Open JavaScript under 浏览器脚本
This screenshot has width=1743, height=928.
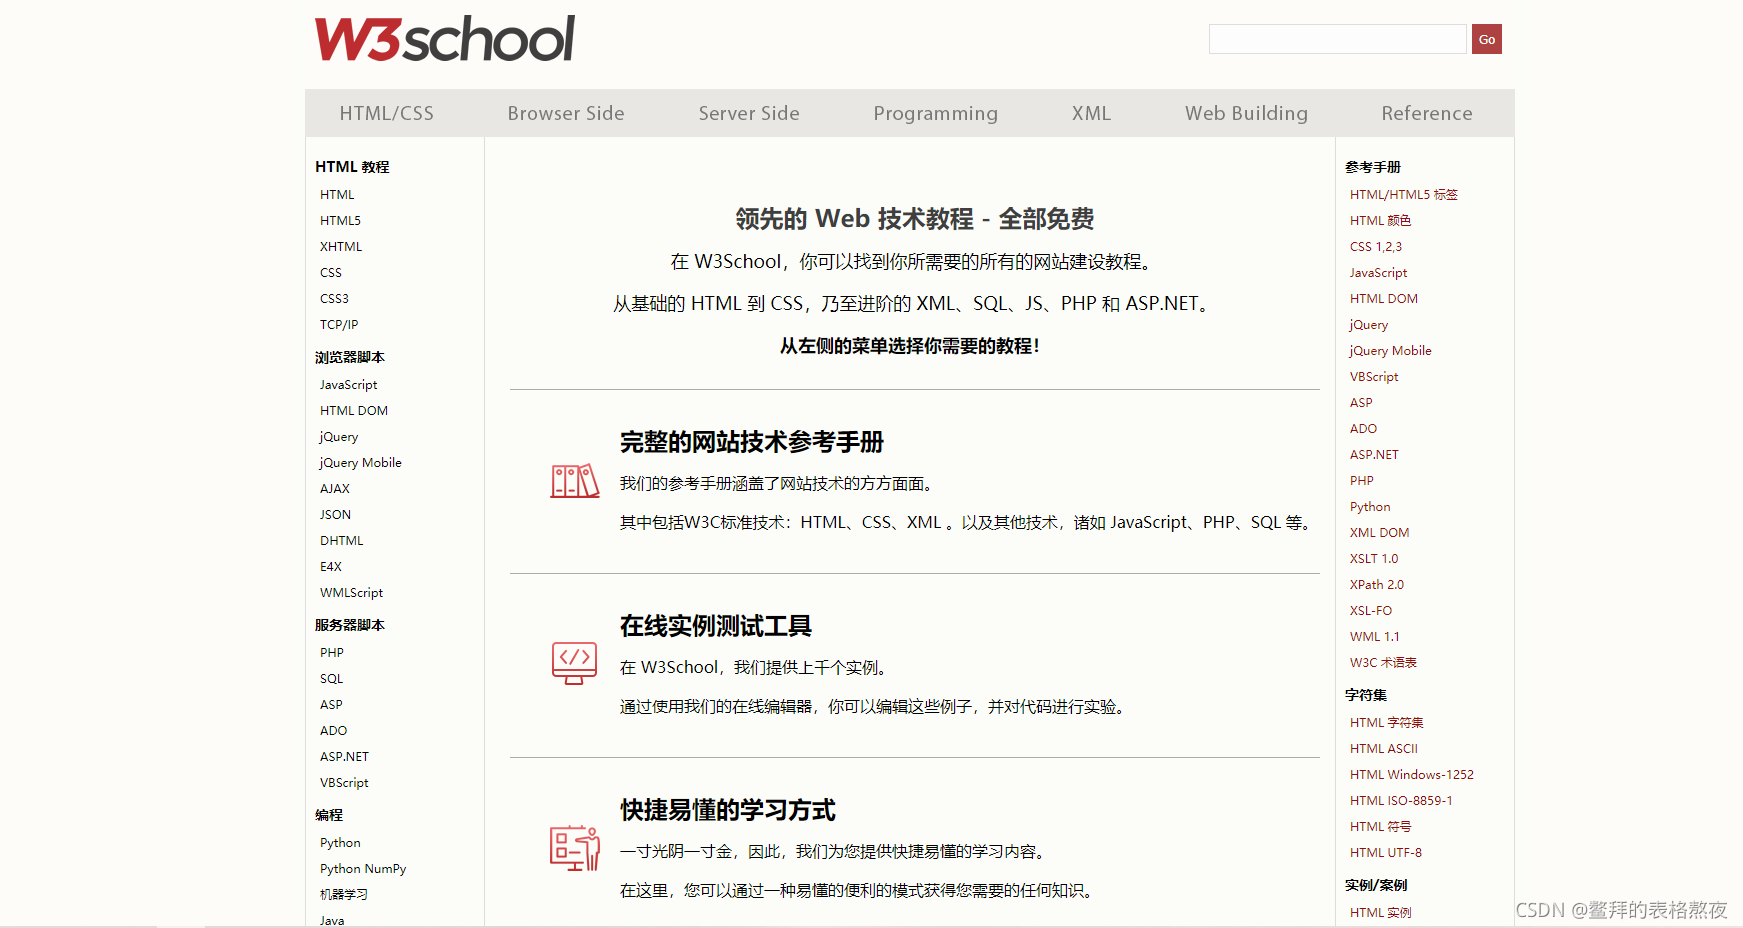point(348,385)
